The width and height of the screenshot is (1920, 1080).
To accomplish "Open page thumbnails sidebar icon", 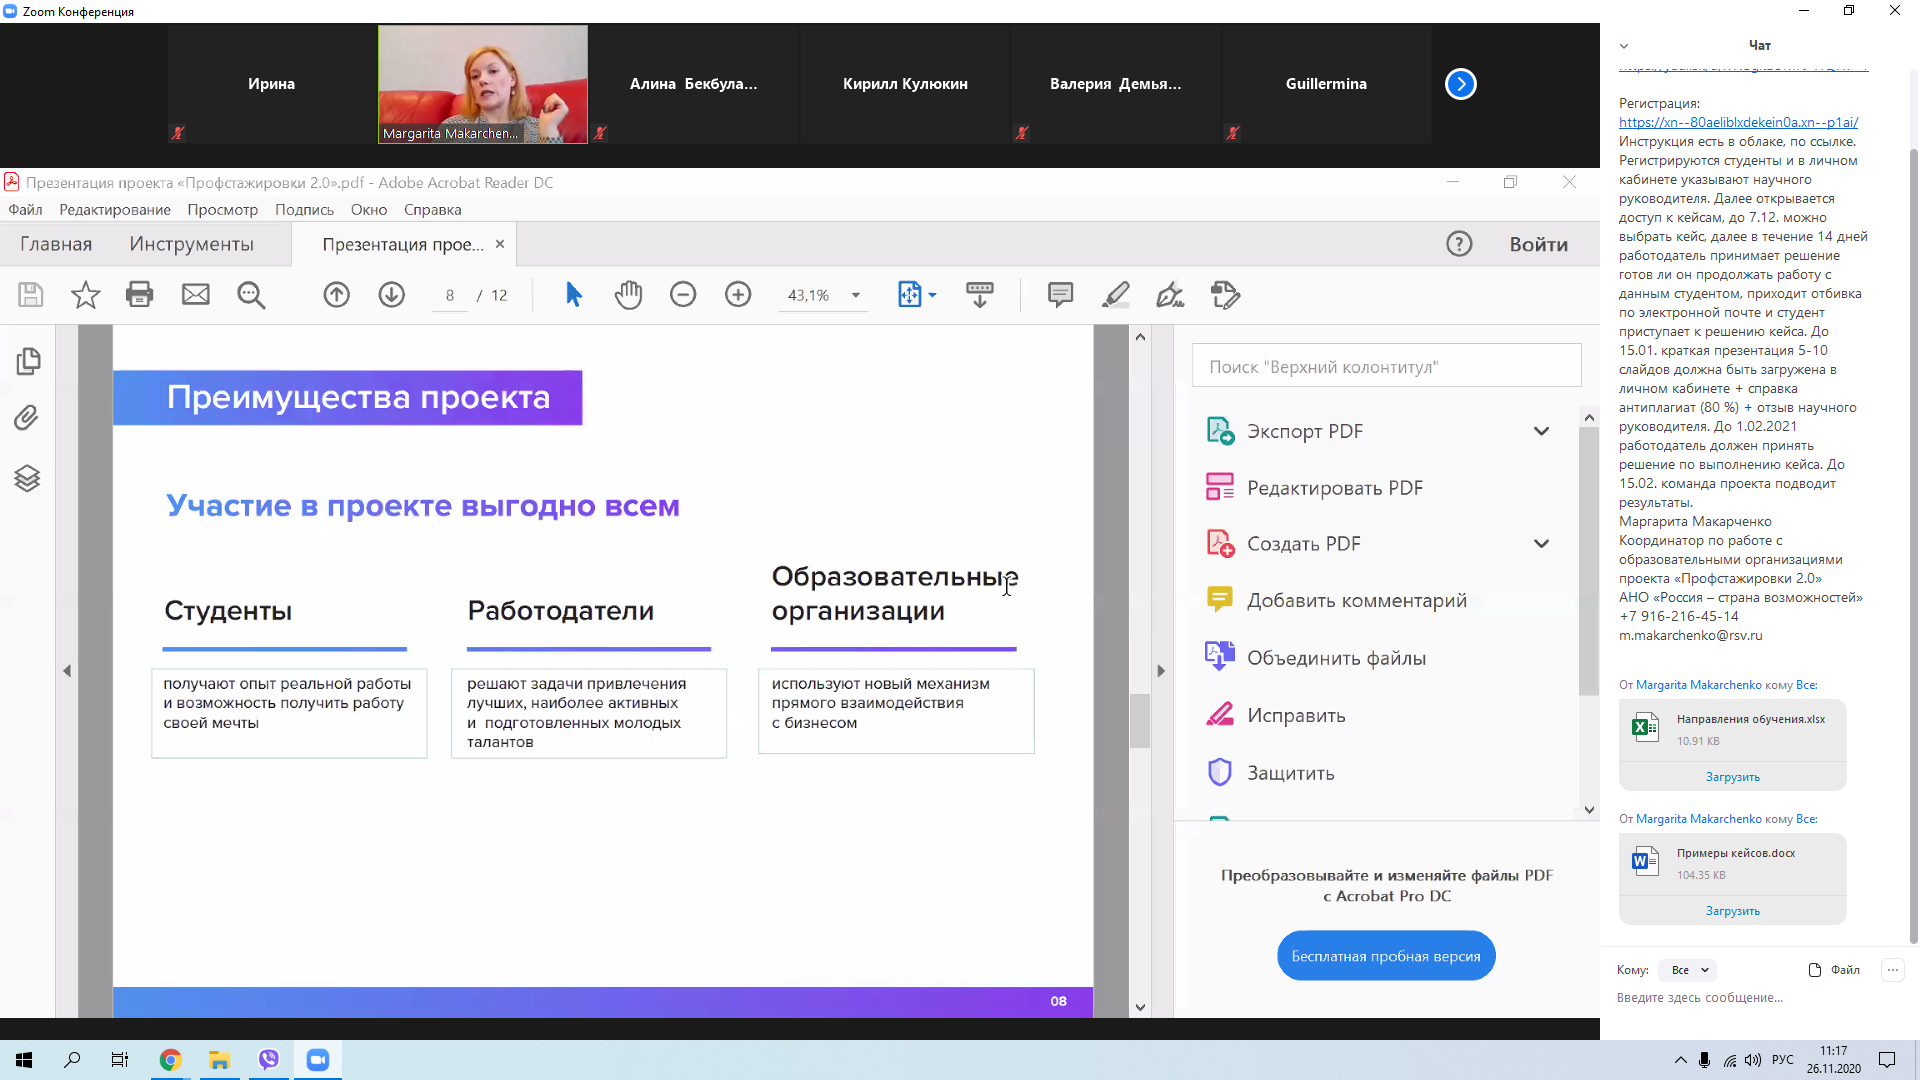I will [28, 361].
